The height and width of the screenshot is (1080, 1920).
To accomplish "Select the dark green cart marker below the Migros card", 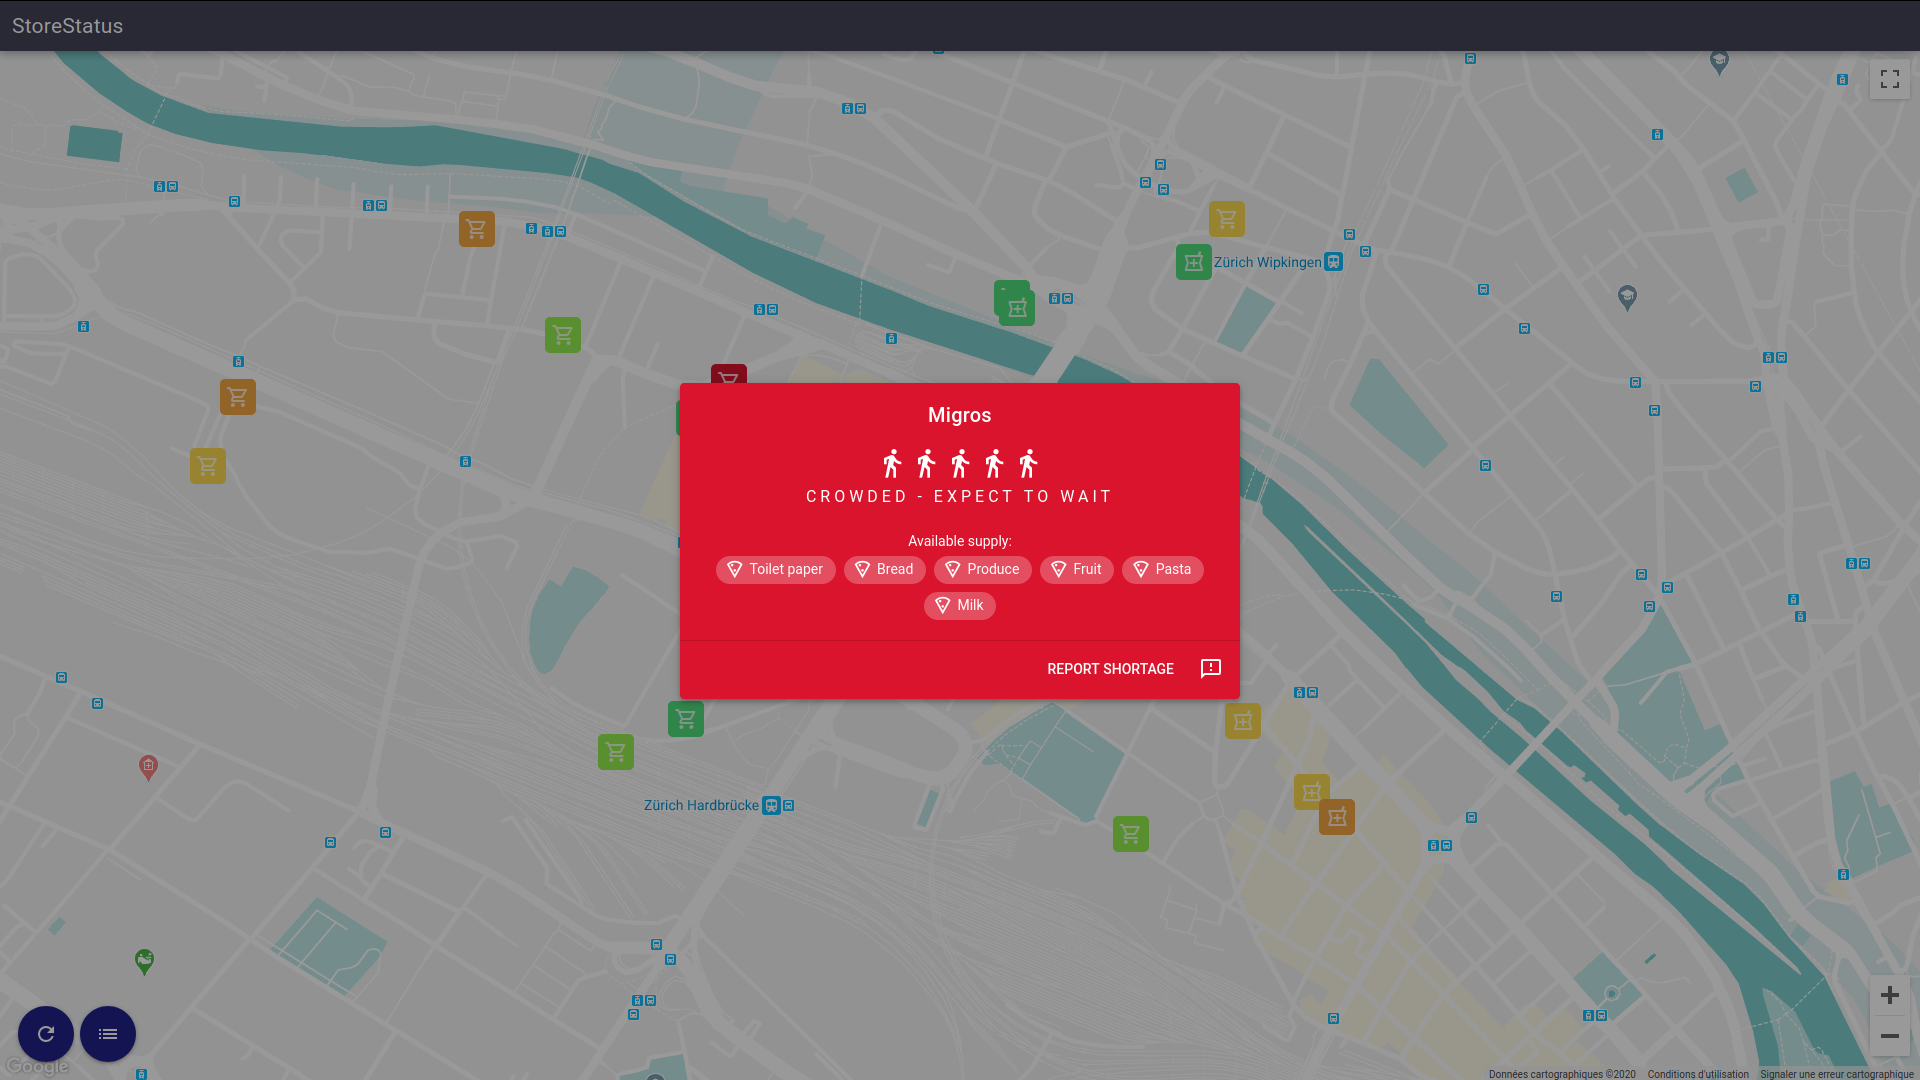I will 686,719.
